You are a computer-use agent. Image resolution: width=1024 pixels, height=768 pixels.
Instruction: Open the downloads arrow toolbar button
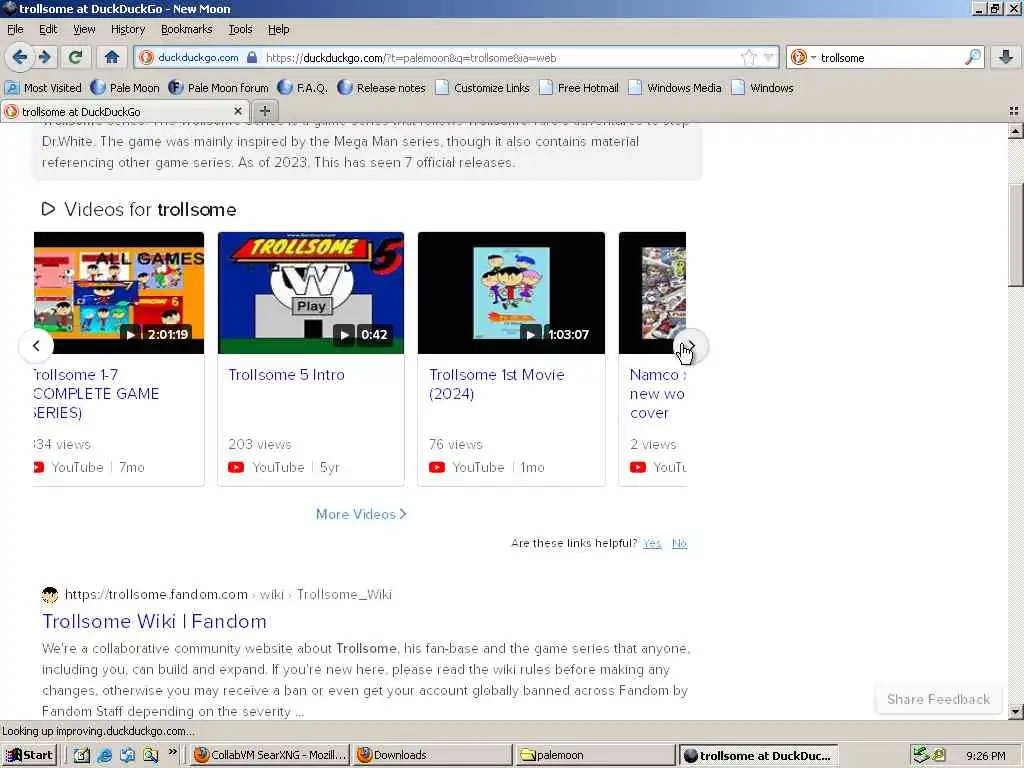click(1006, 57)
